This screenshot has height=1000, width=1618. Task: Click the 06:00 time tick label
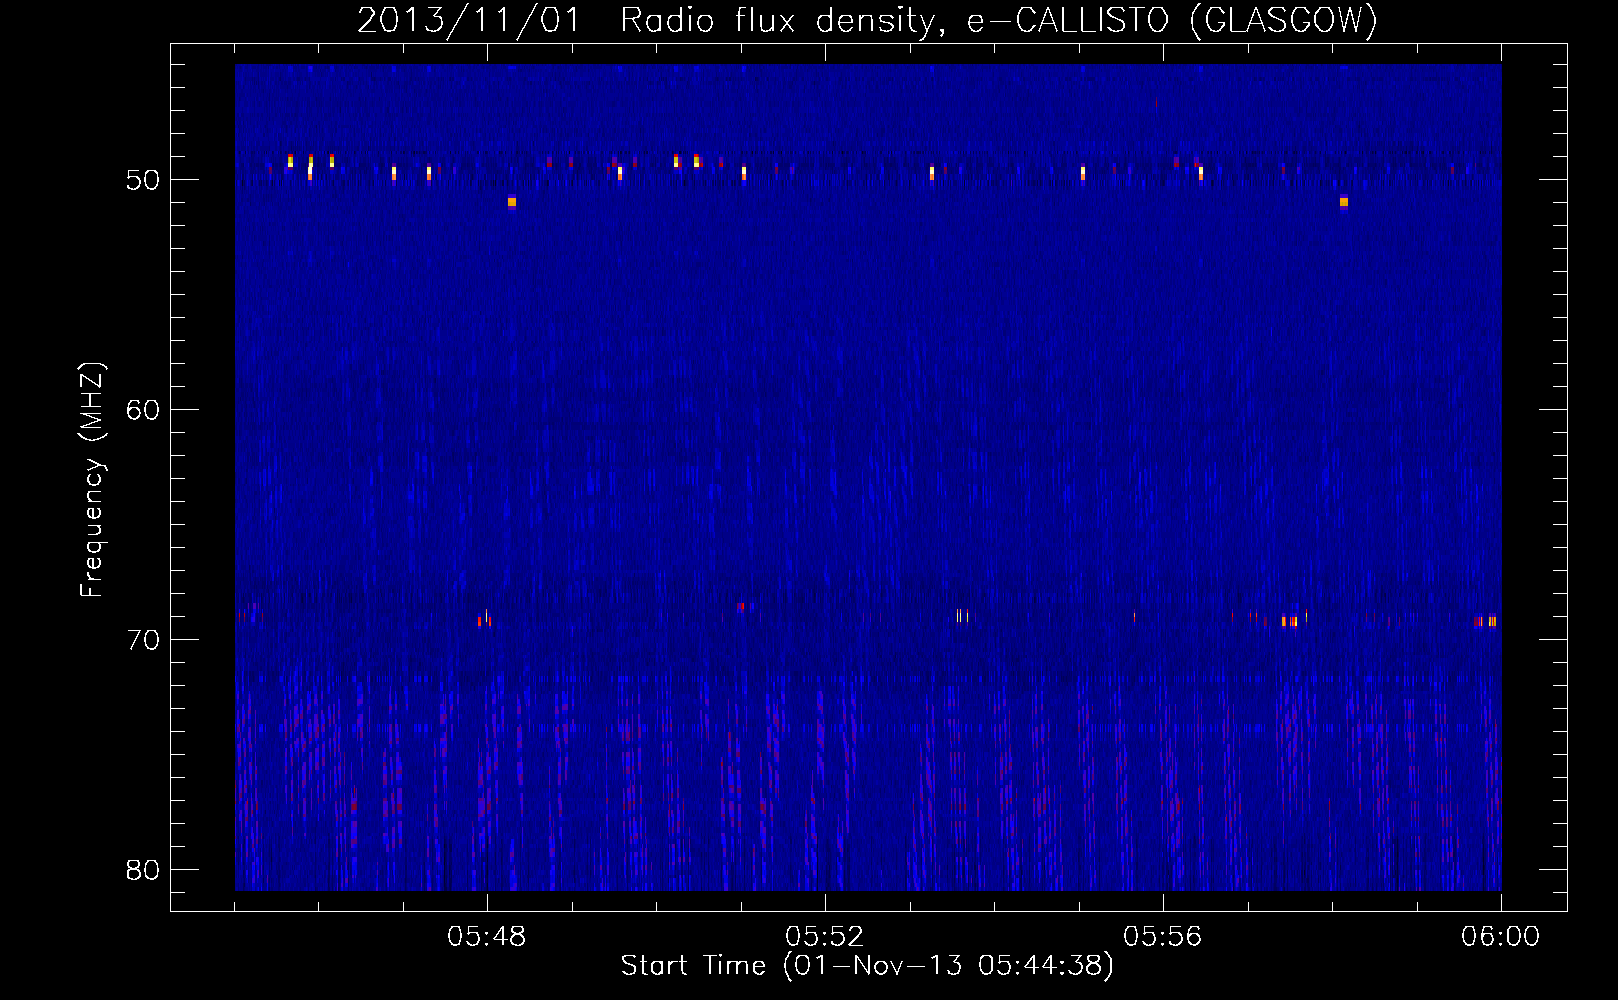tap(1501, 937)
